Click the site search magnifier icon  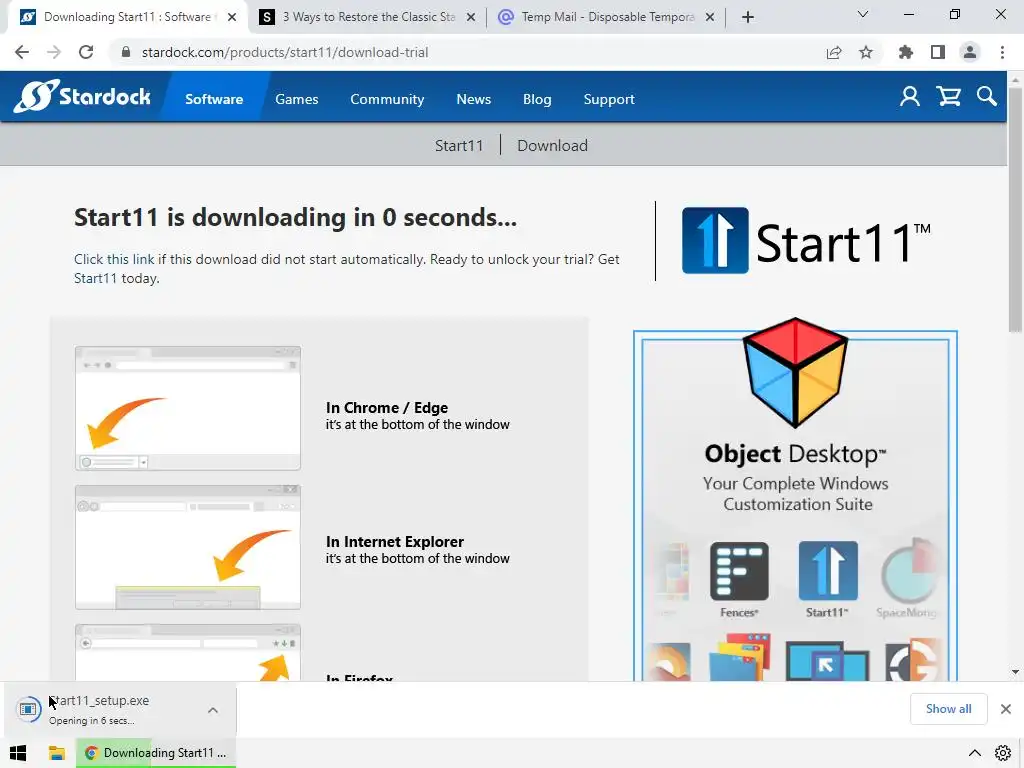pyautogui.click(x=987, y=97)
